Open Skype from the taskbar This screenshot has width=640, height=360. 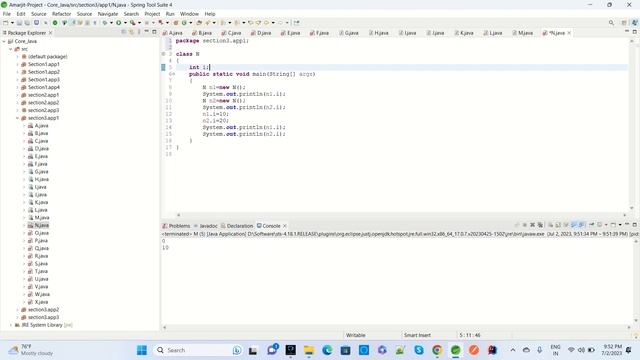click(419, 350)
